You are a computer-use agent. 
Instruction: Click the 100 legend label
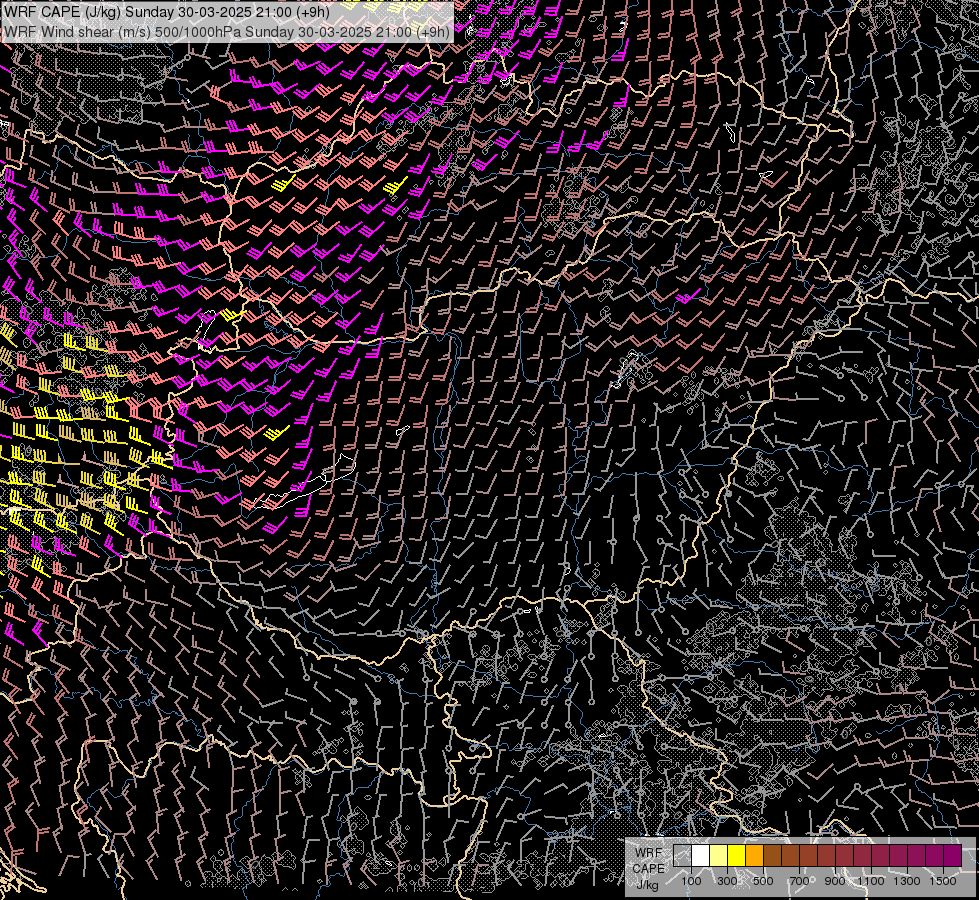pyautogui.click(x=691, y=881)
